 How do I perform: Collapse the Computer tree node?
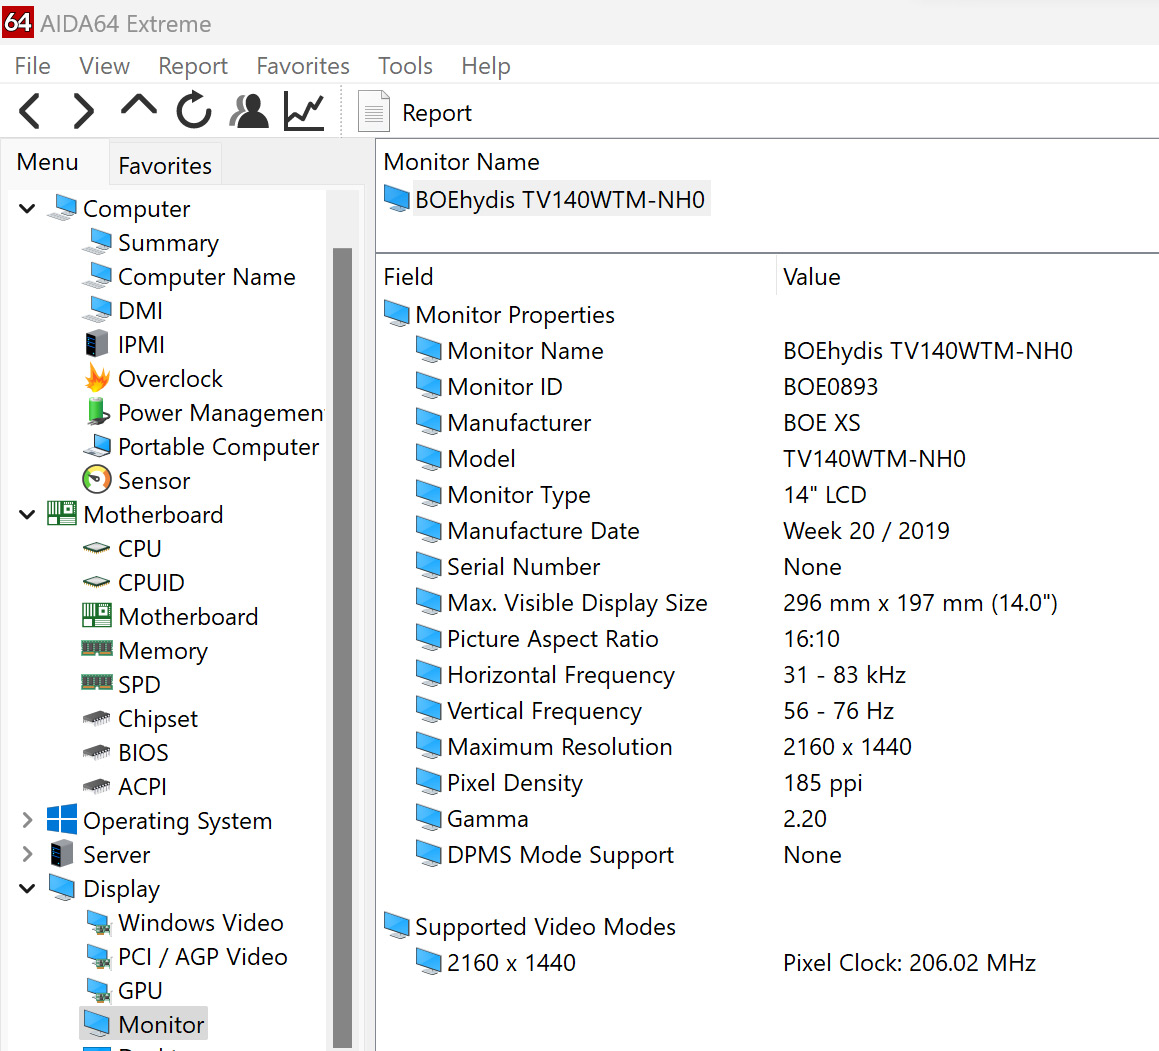pos(27,208)
